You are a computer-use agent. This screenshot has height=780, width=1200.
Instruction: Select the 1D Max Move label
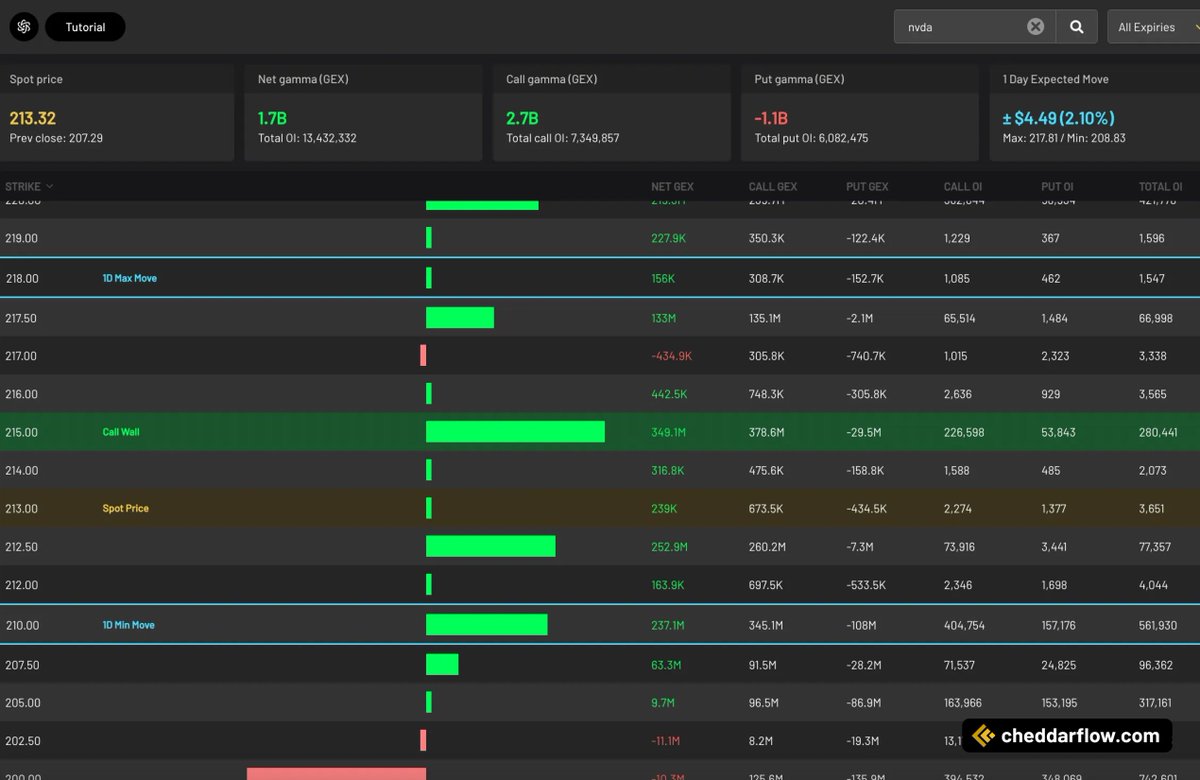(129, 278)
